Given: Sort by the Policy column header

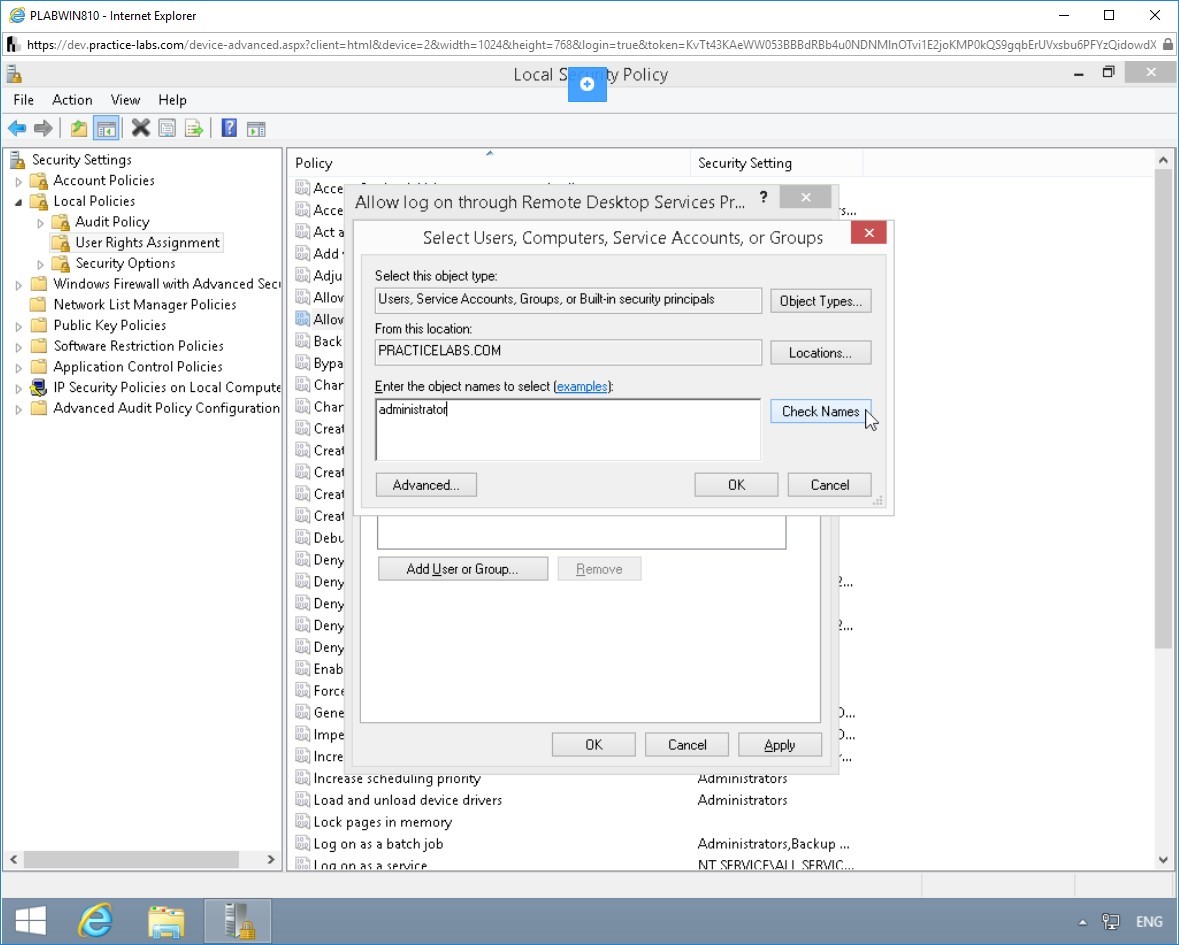Looking at the screenshot, I should (x=489, y=163).
